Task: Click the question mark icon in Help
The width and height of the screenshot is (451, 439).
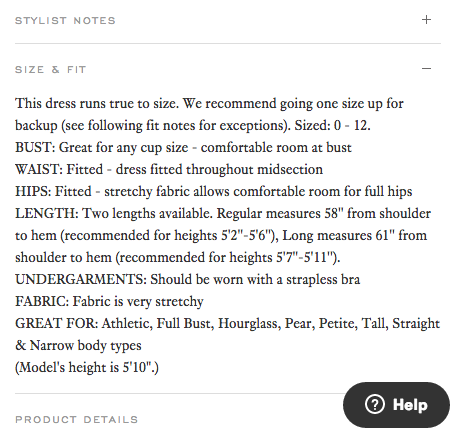Action: tap(375, 405)
